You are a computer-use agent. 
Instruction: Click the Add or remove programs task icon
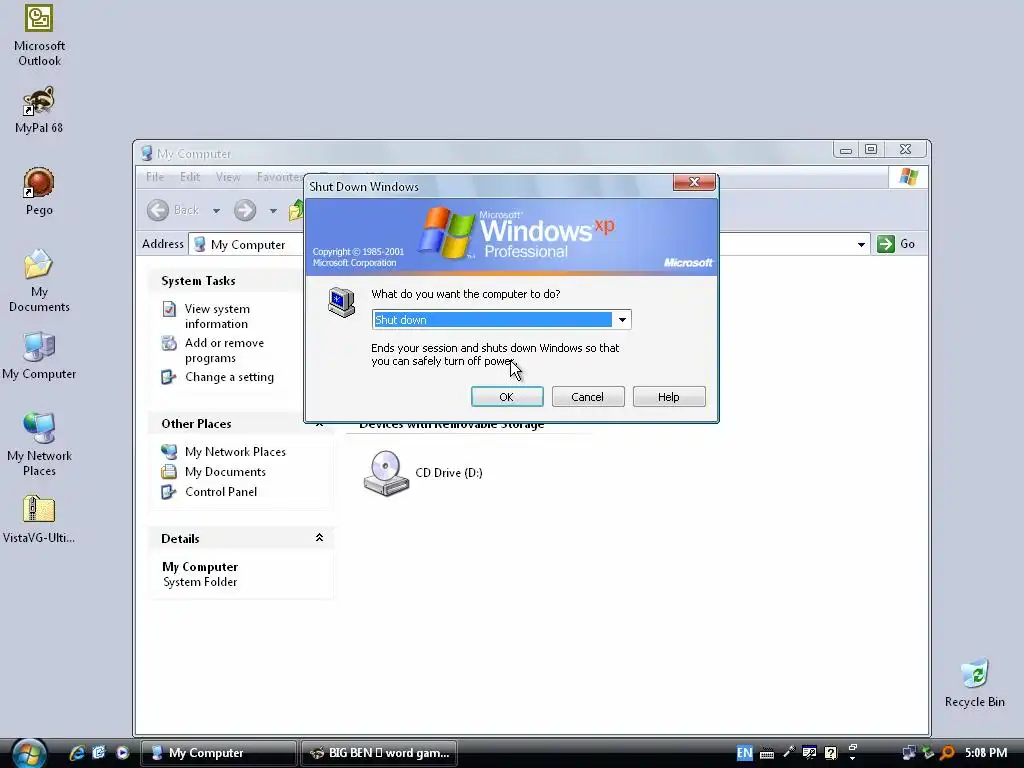point(169,343)
